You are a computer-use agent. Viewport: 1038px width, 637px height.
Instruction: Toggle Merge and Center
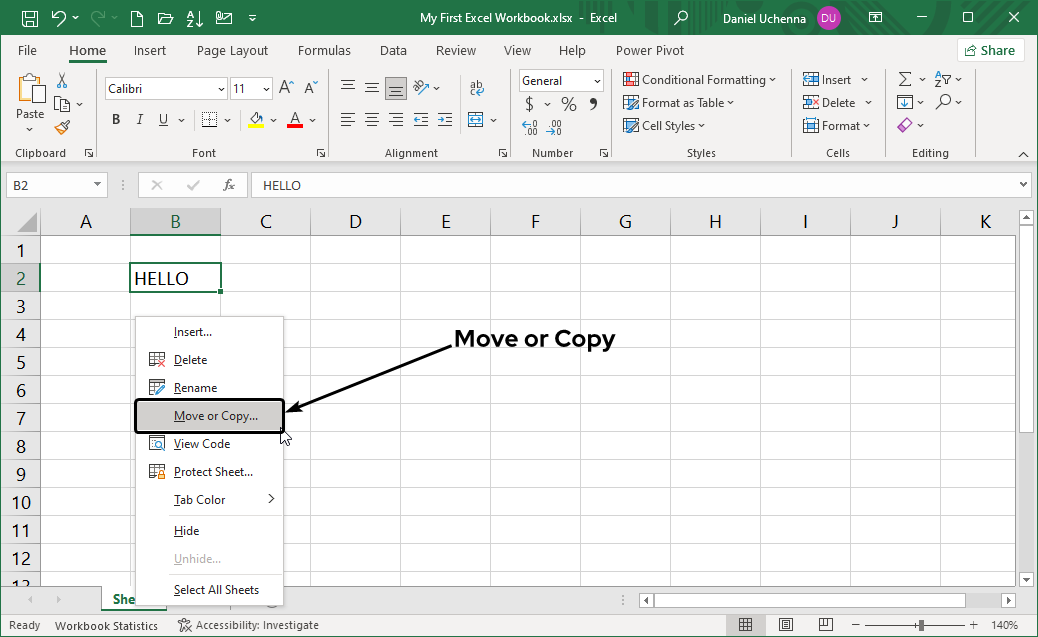pyautogui.click(x=477, y=119)
